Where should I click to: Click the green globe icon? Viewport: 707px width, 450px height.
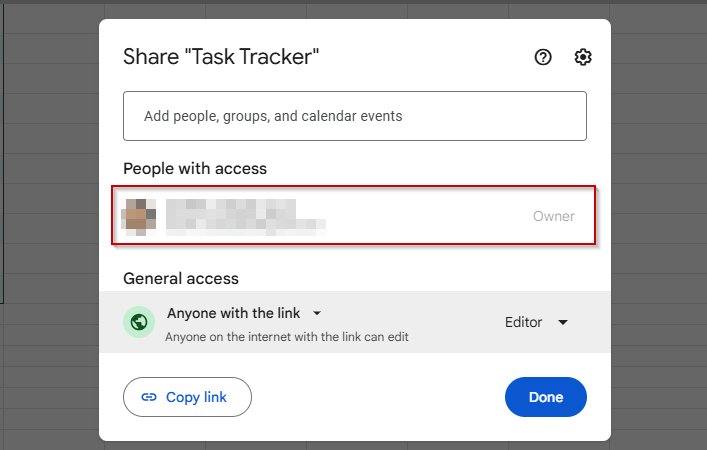point(139,322)
